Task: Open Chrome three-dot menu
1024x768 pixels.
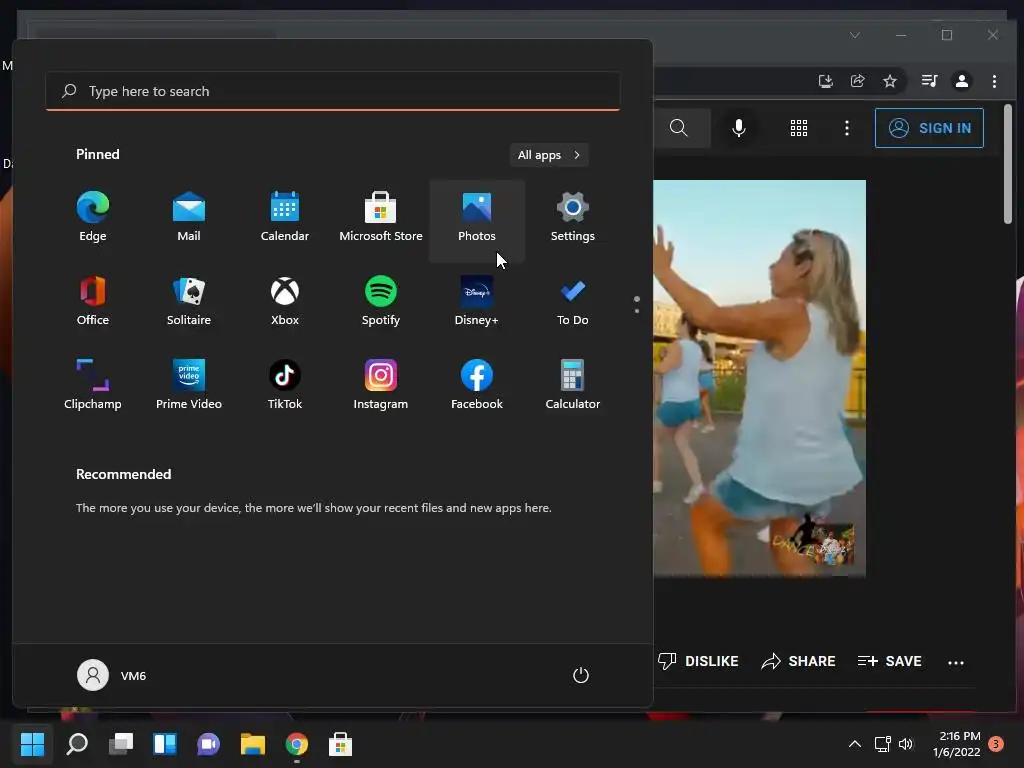Action: coord(994,81)
